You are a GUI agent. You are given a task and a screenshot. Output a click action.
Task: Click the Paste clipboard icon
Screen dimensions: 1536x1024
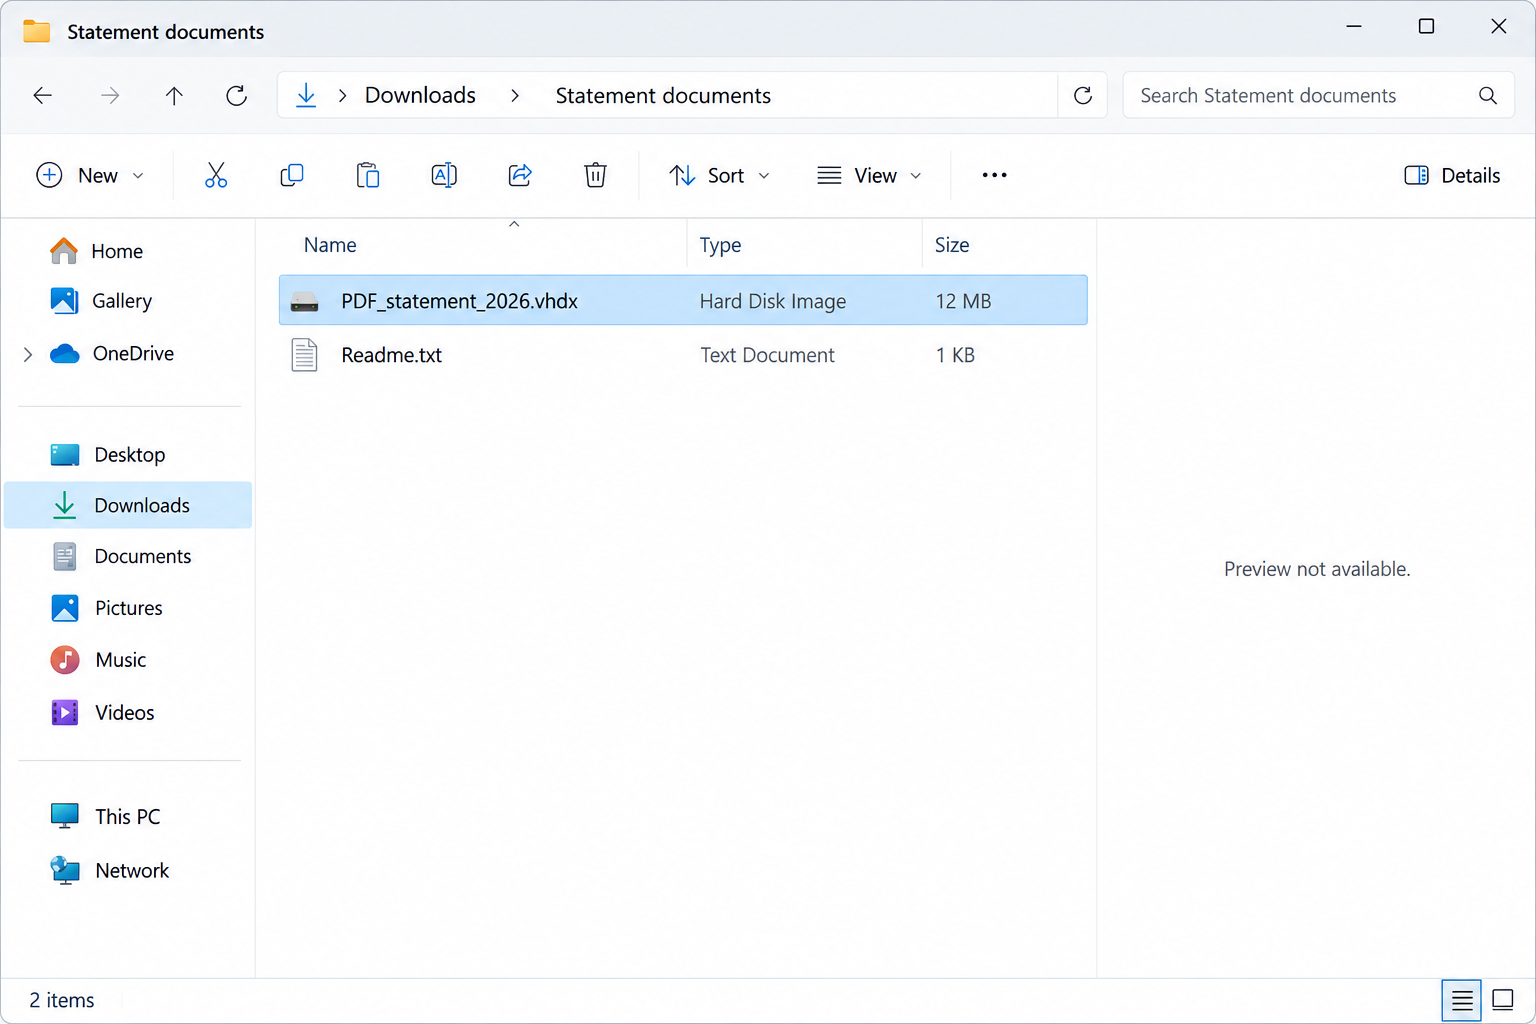pos(368,175)
